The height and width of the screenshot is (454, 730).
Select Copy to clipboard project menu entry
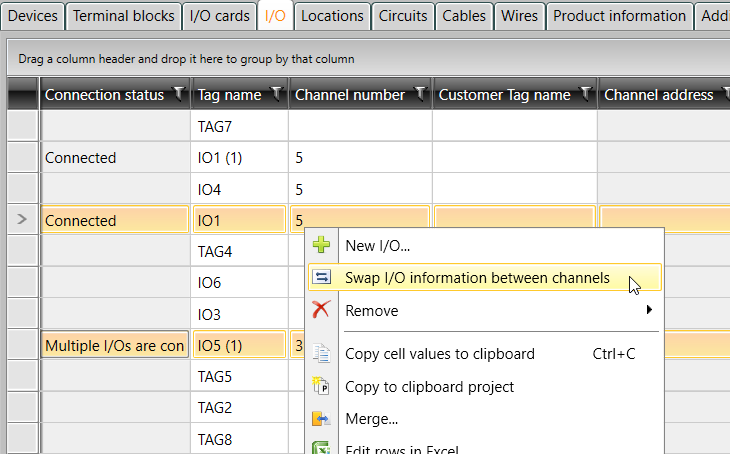point(429,387)
